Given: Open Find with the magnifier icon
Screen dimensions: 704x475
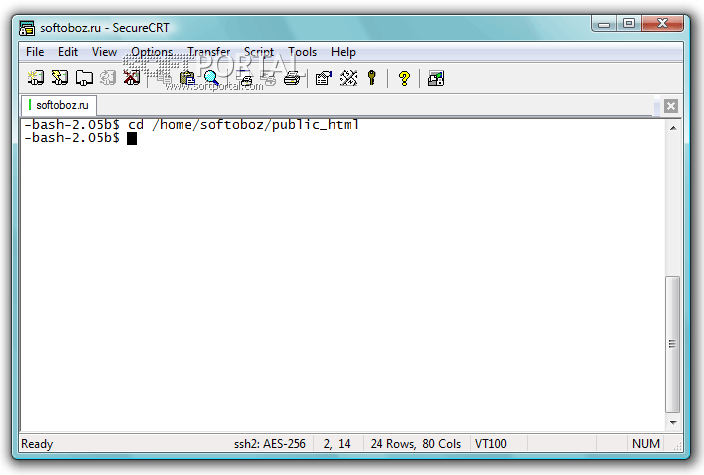Looking at the screenshot, I should coord(211,78).
